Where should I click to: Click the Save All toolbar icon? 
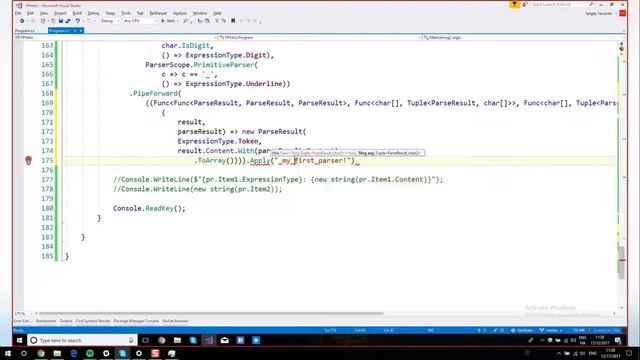68,21
